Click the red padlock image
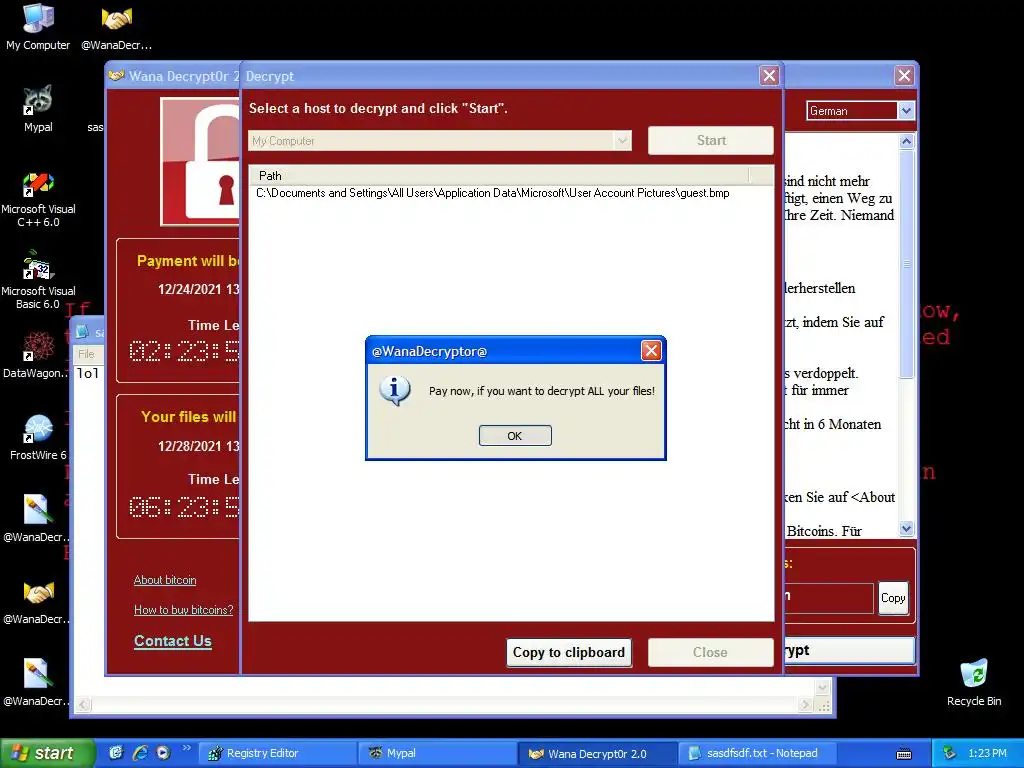Screen dimensions: 1024x768 coord(200,162)
